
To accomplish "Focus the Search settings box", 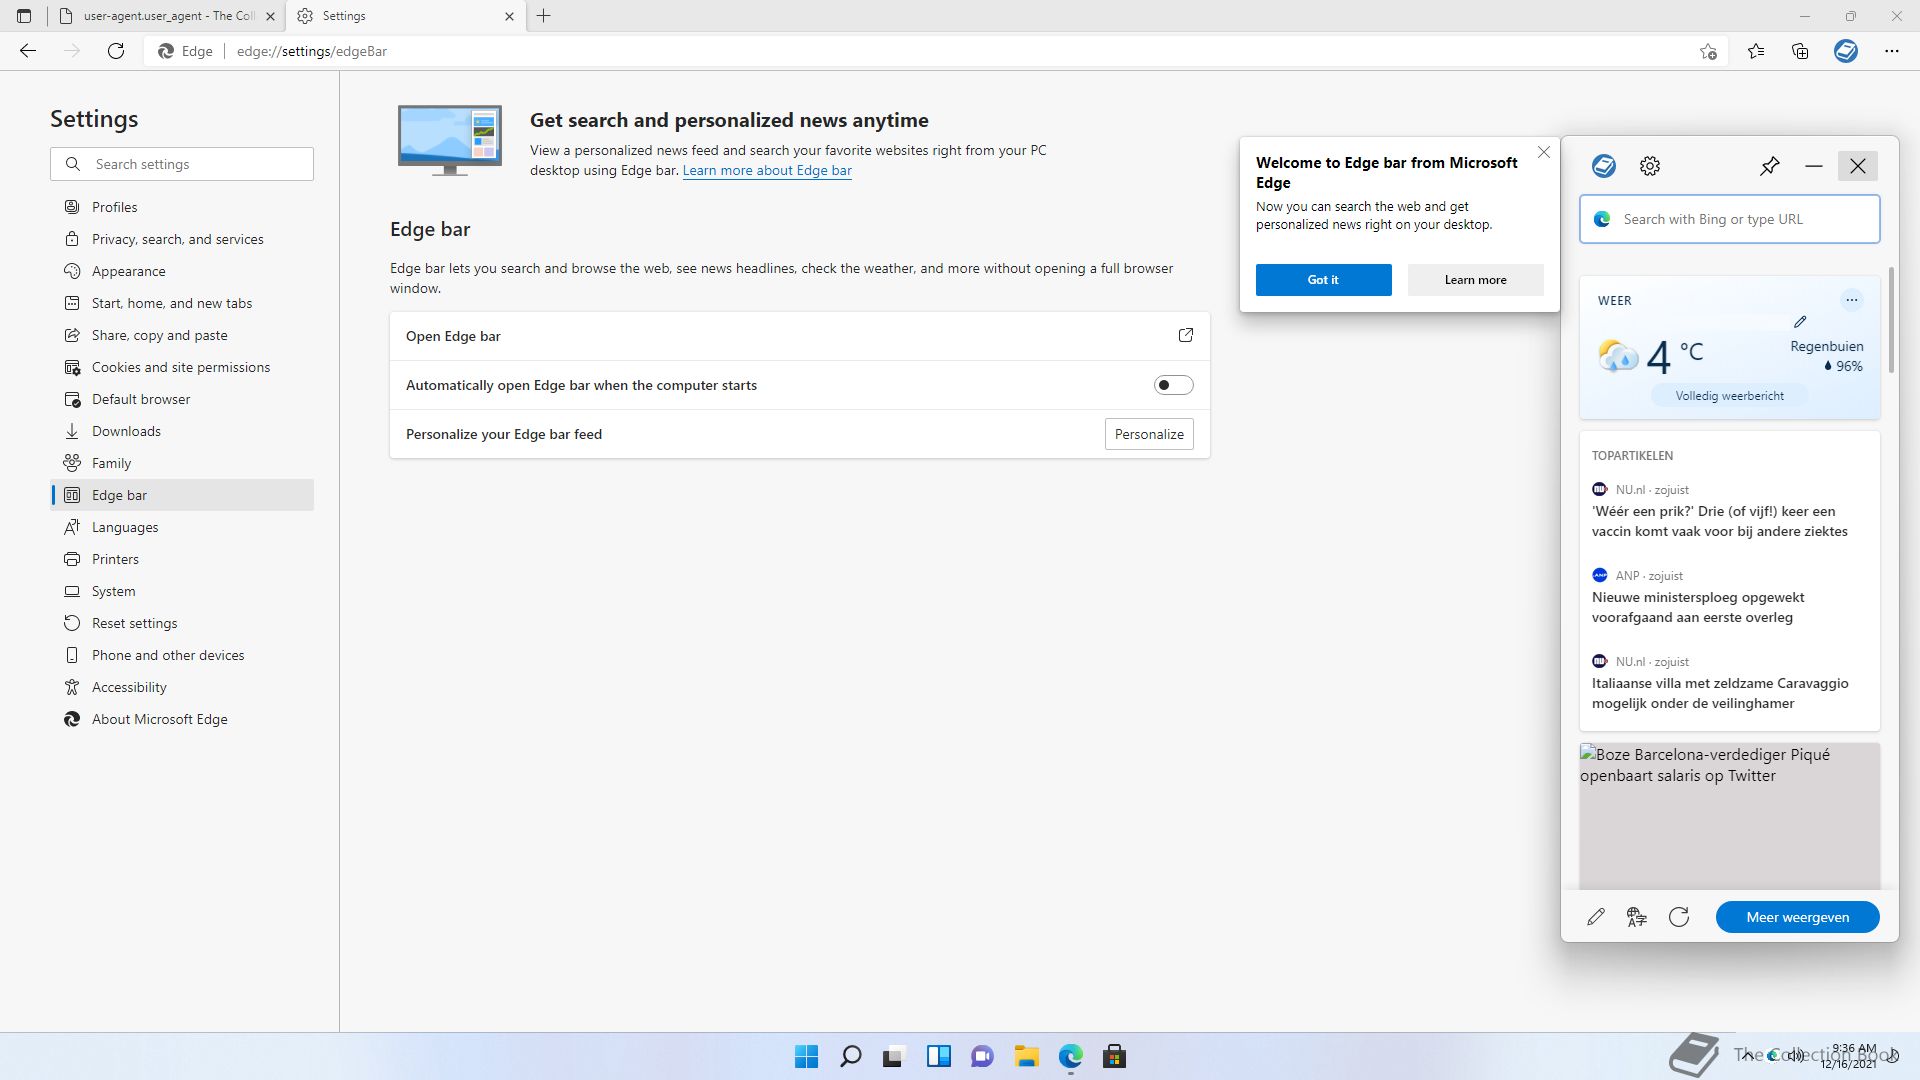I will pos(182,164).
